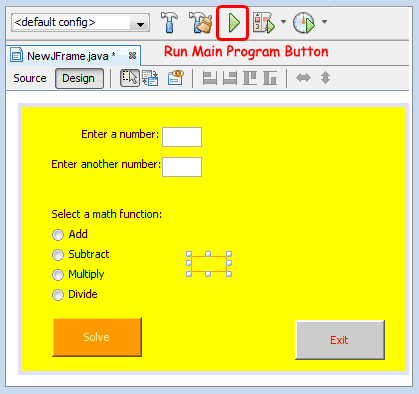Click Clean and Build hammer-broom icon
The width and height of the screenshot is (419, 394).
click(x=201, y=22)
